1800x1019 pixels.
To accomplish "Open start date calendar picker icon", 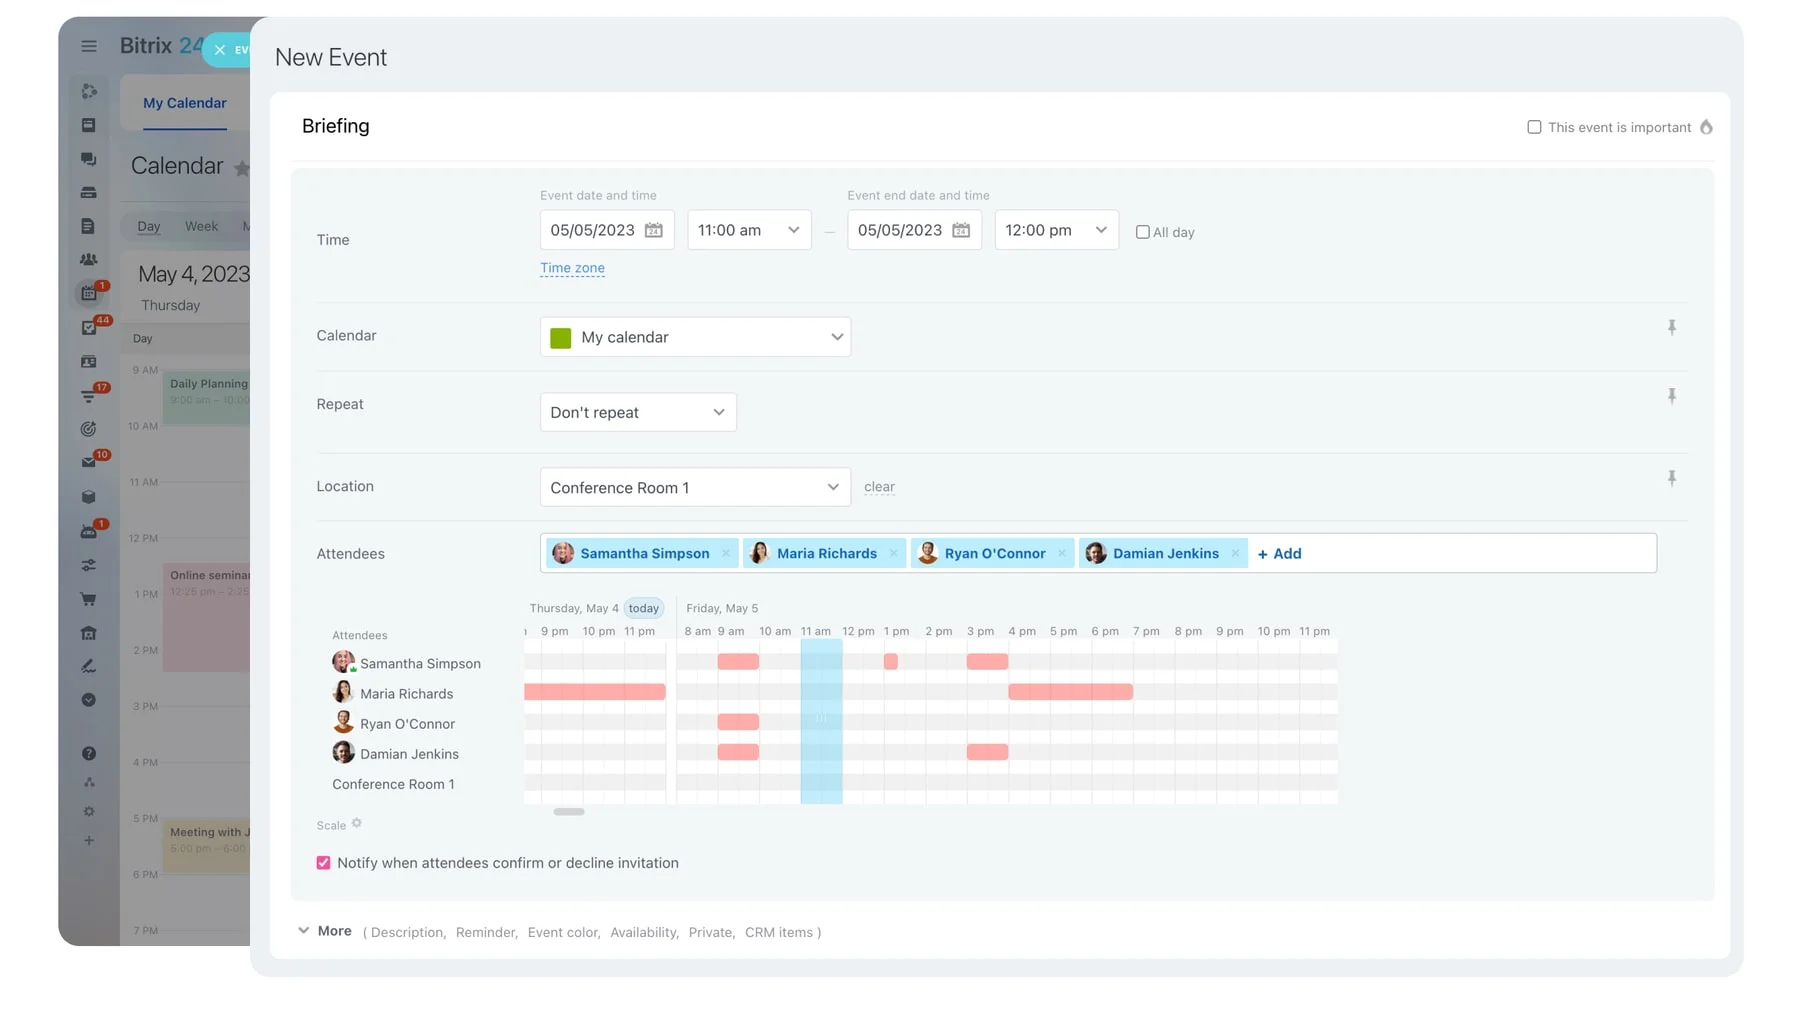I will 653,231.
